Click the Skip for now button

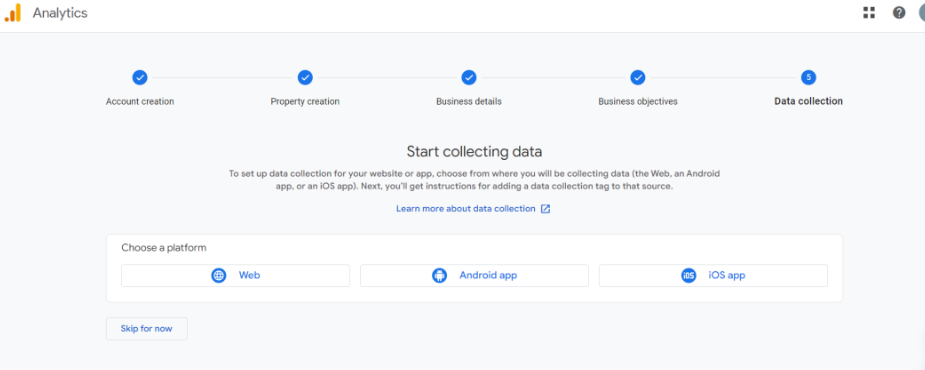[147, 329]
